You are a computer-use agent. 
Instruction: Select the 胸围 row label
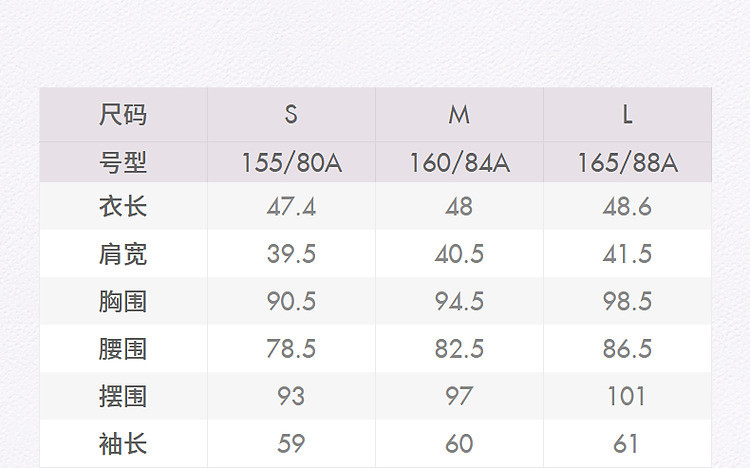(x=123, y=301)
